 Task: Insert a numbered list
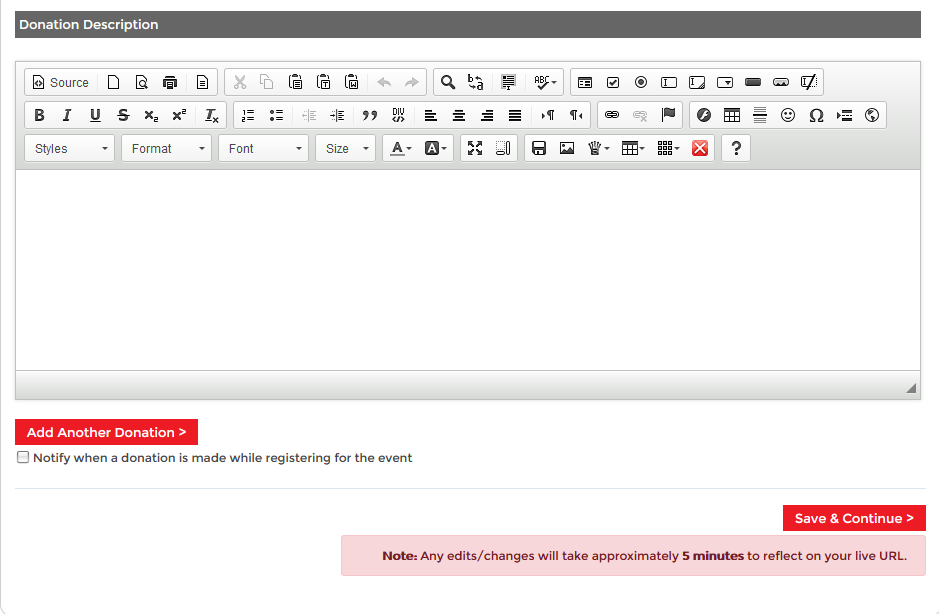point(248,115)
